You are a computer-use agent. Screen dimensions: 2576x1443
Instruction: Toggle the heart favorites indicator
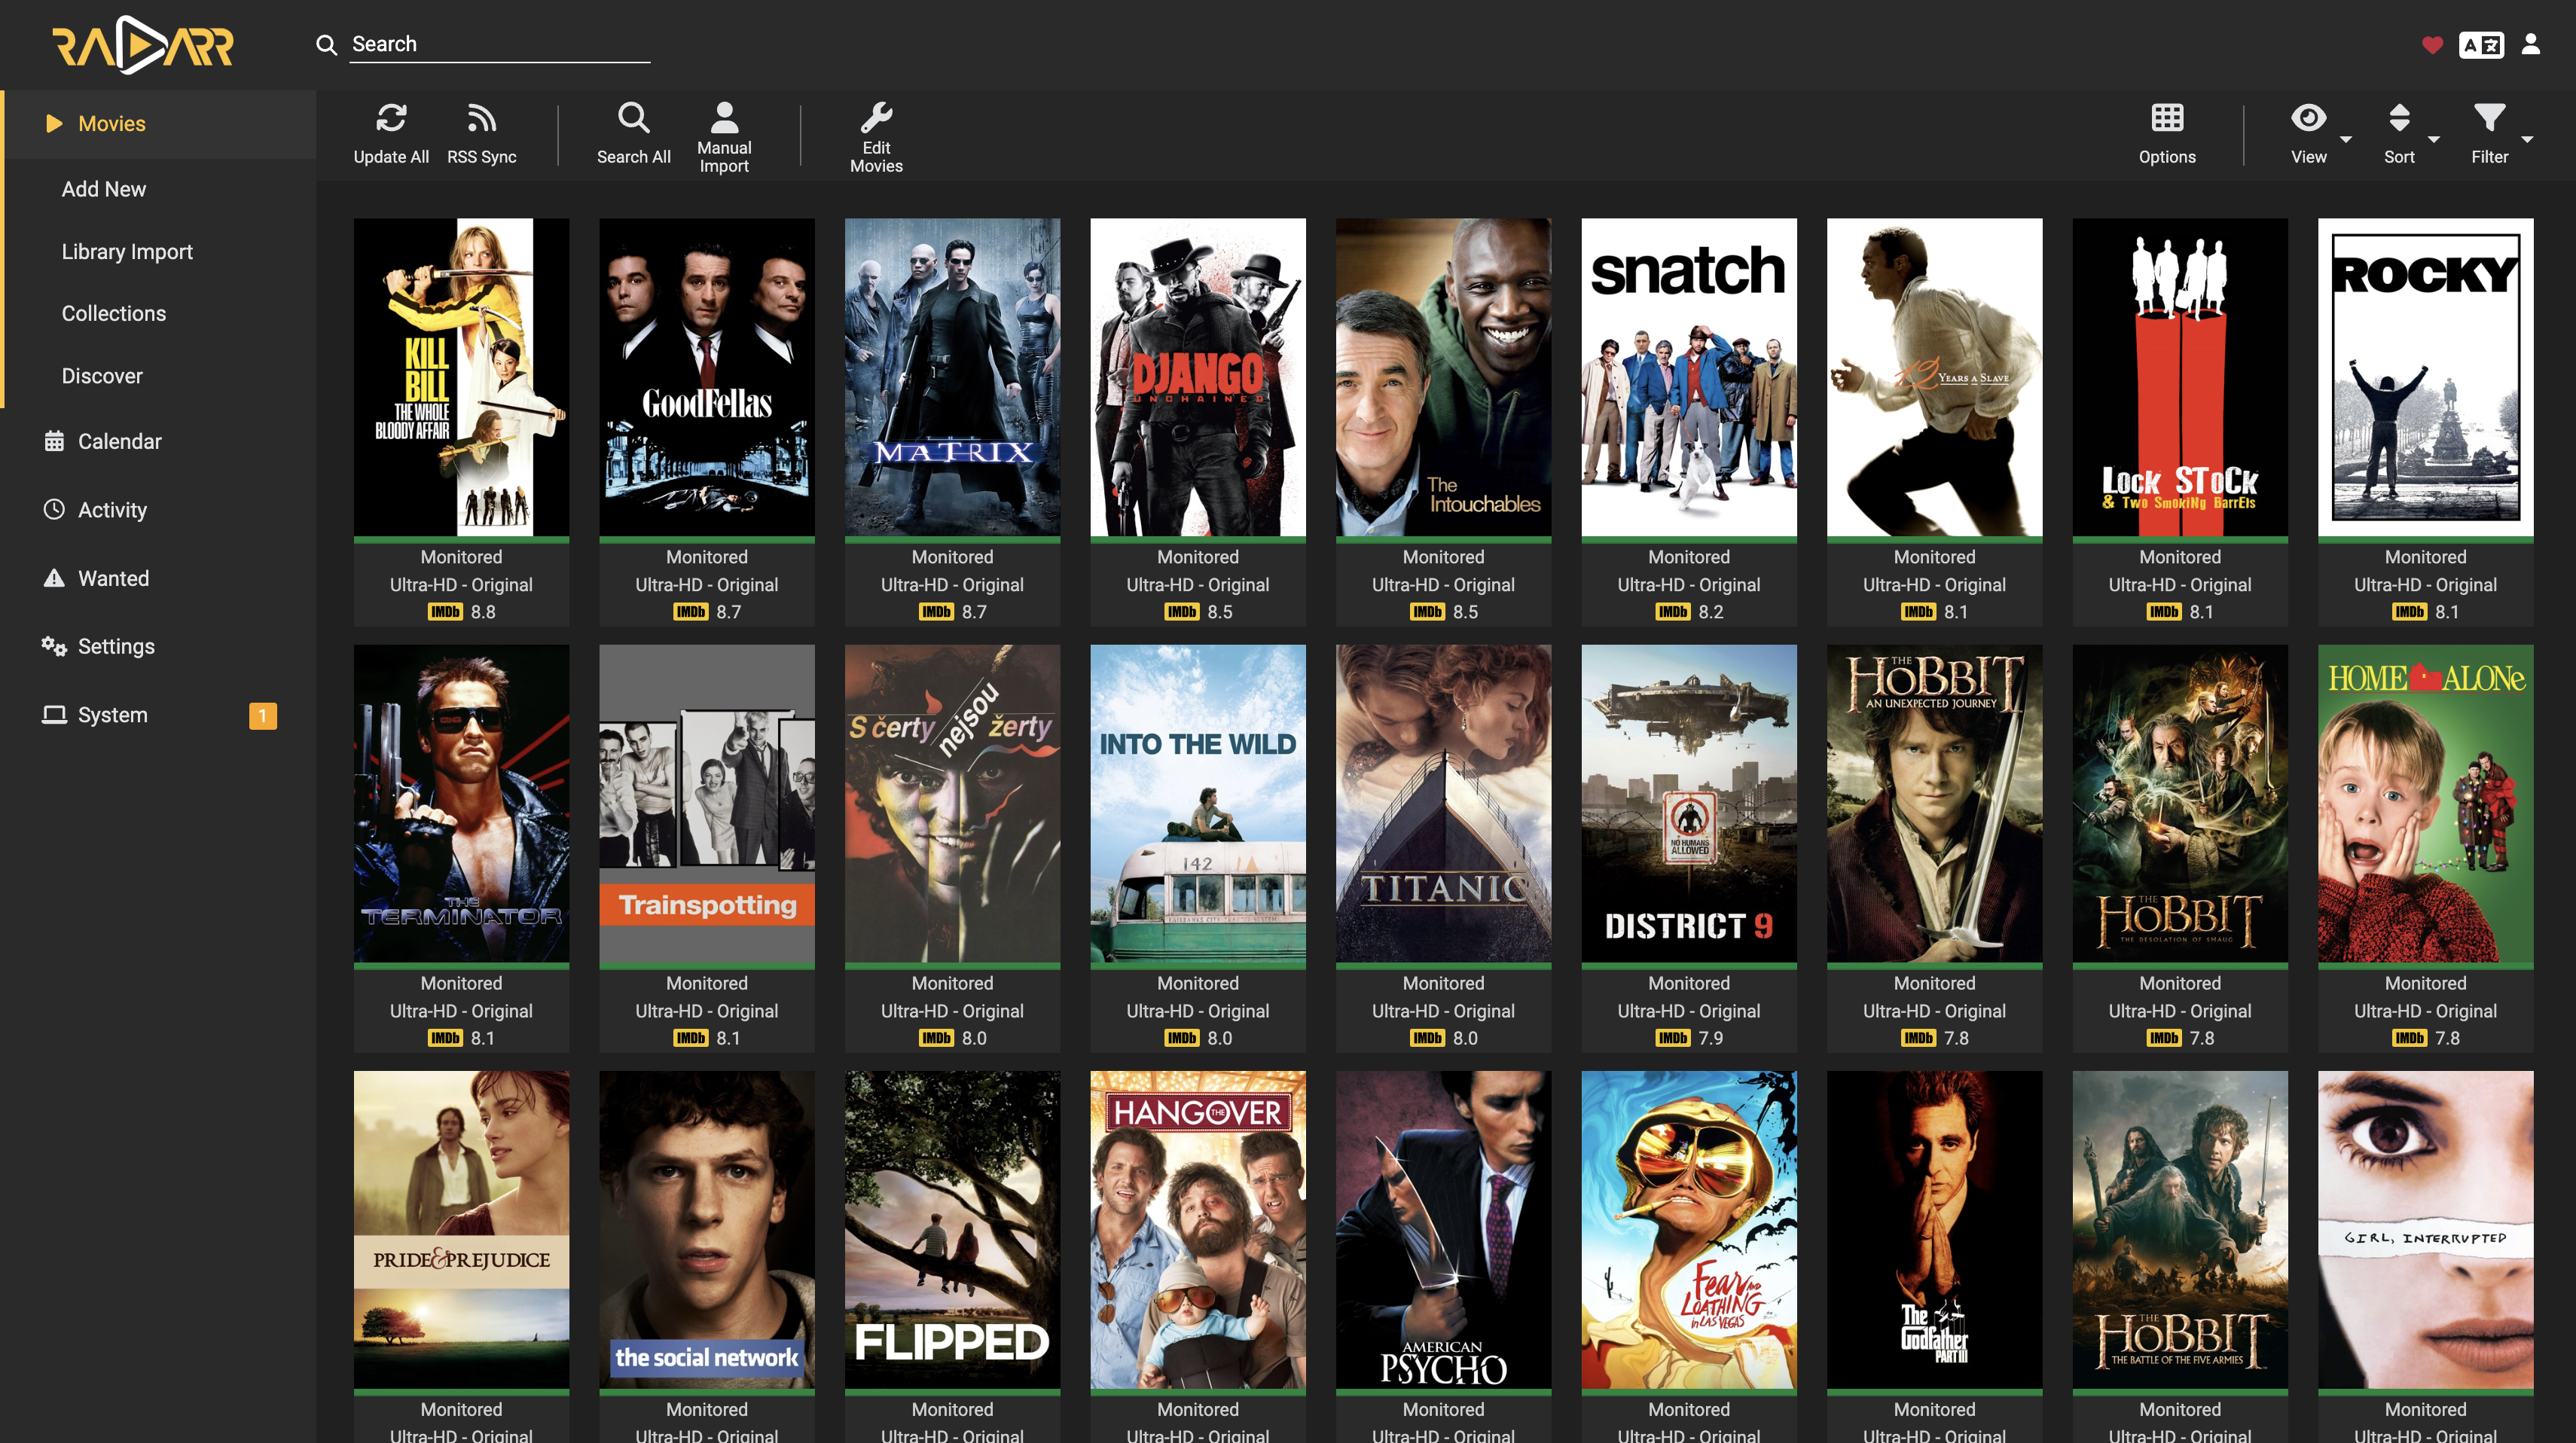2432,44
